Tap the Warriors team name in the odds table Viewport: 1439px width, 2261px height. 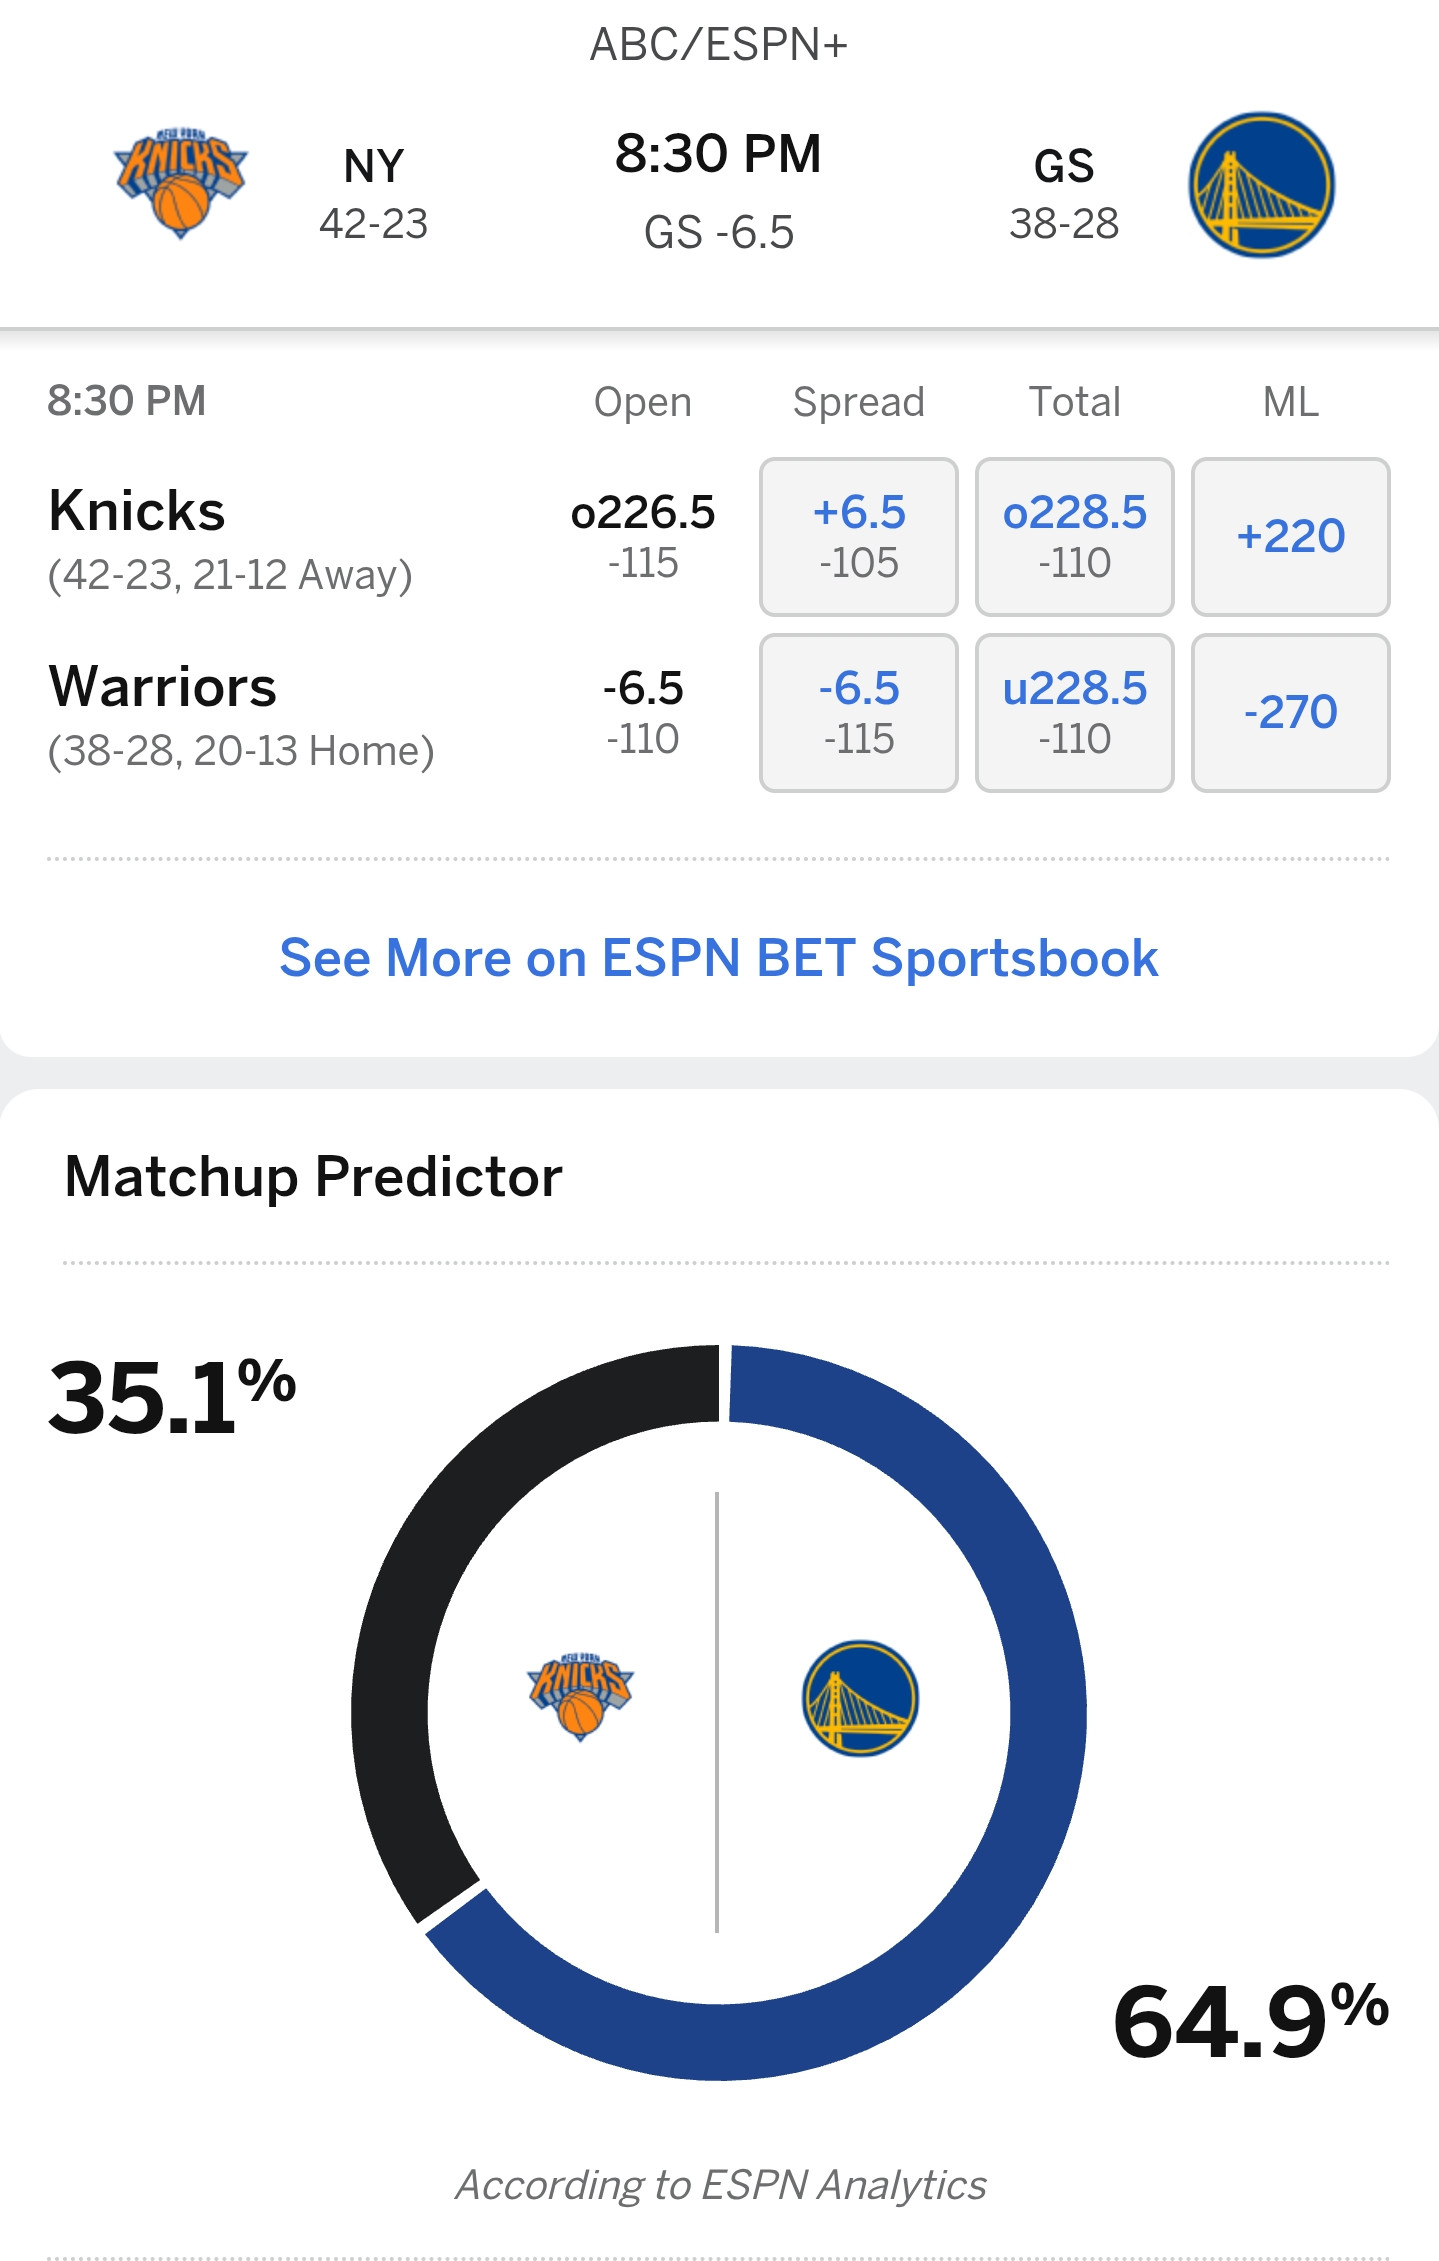pyautogui.click(x=162, y=687)
